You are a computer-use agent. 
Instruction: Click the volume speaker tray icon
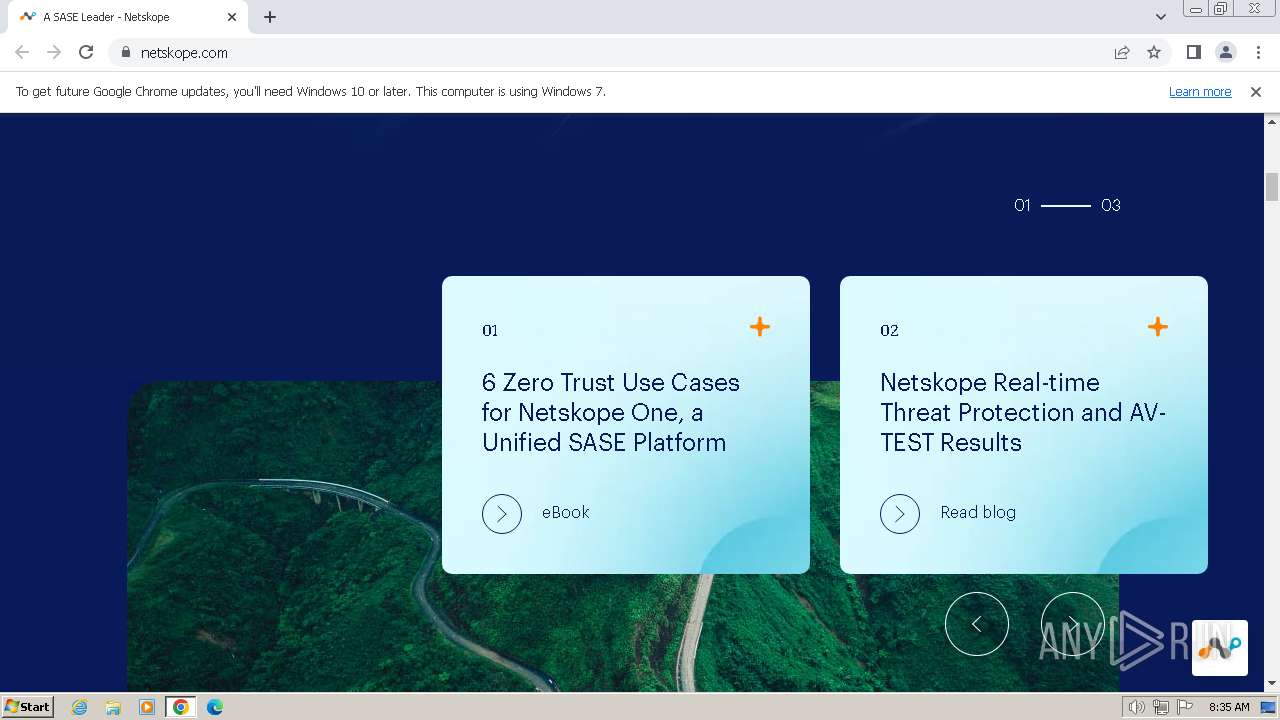1137,707
